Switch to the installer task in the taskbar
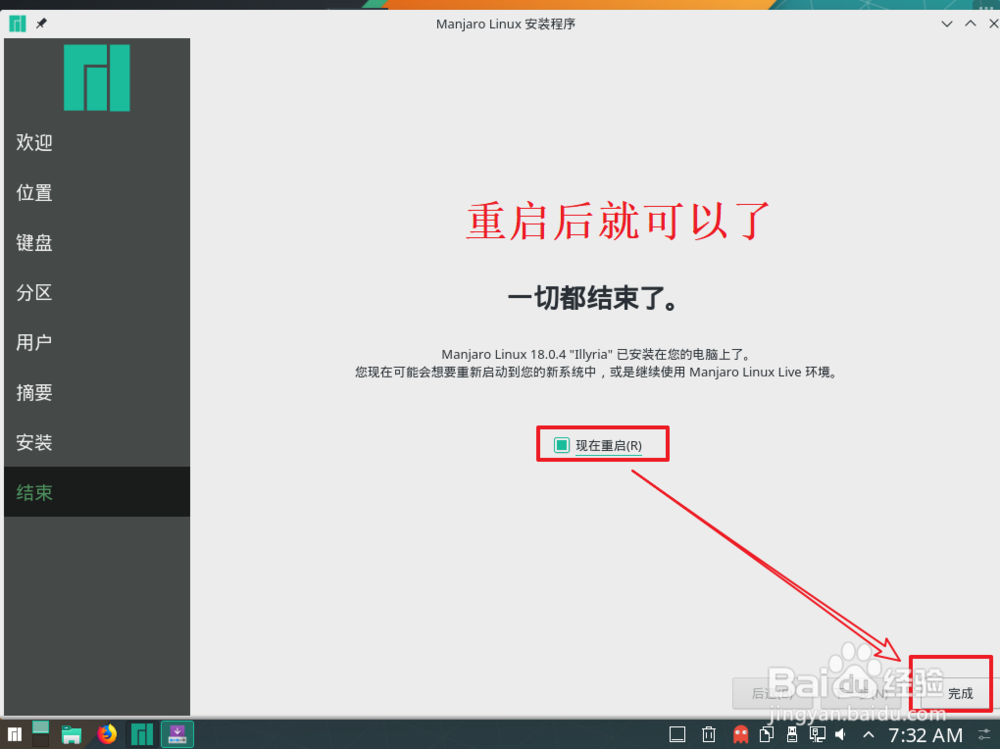 177,734
